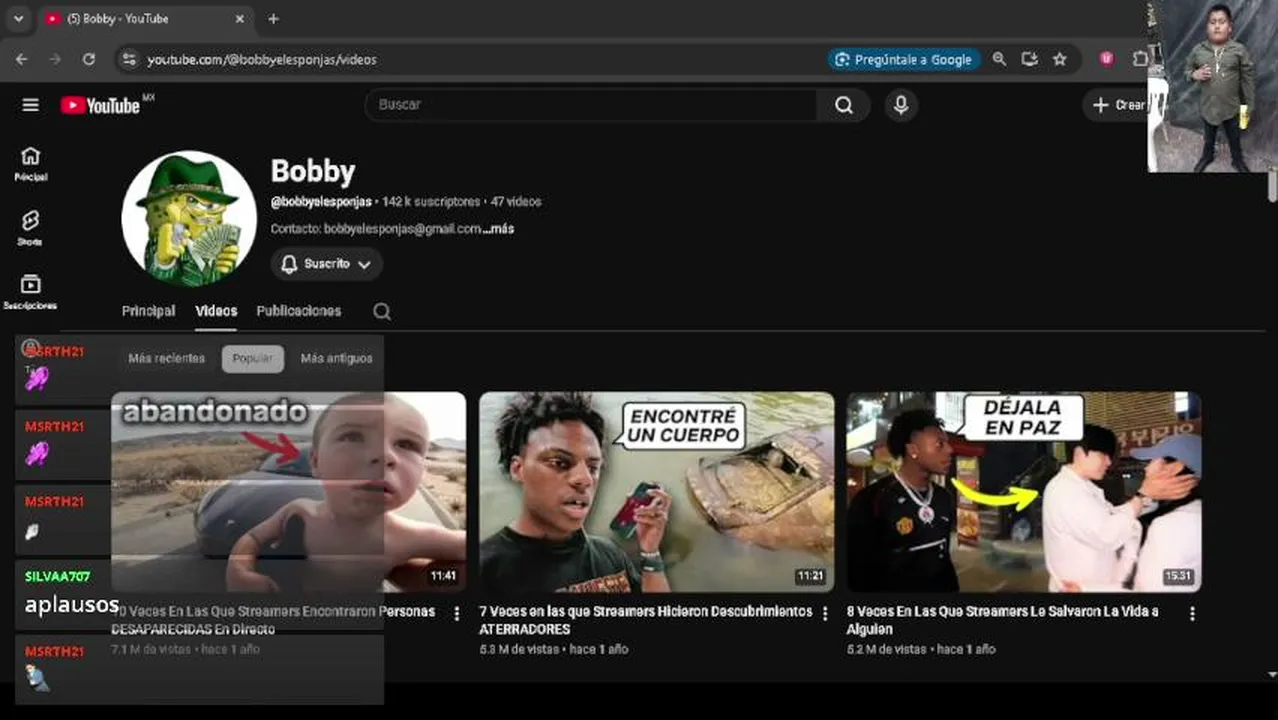Open browser zoom magnifier icon

(999, 59)
